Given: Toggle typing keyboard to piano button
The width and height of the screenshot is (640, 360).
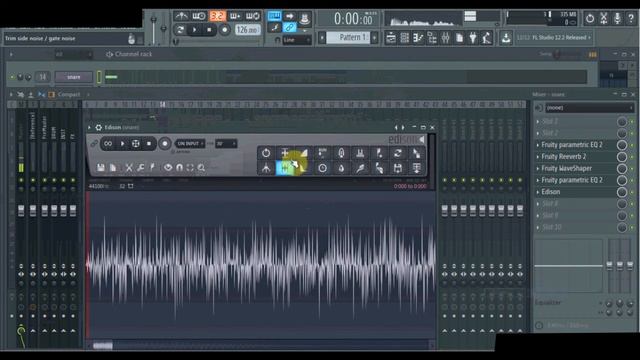Looking at the screenshot, I should [x=274, y=16].
